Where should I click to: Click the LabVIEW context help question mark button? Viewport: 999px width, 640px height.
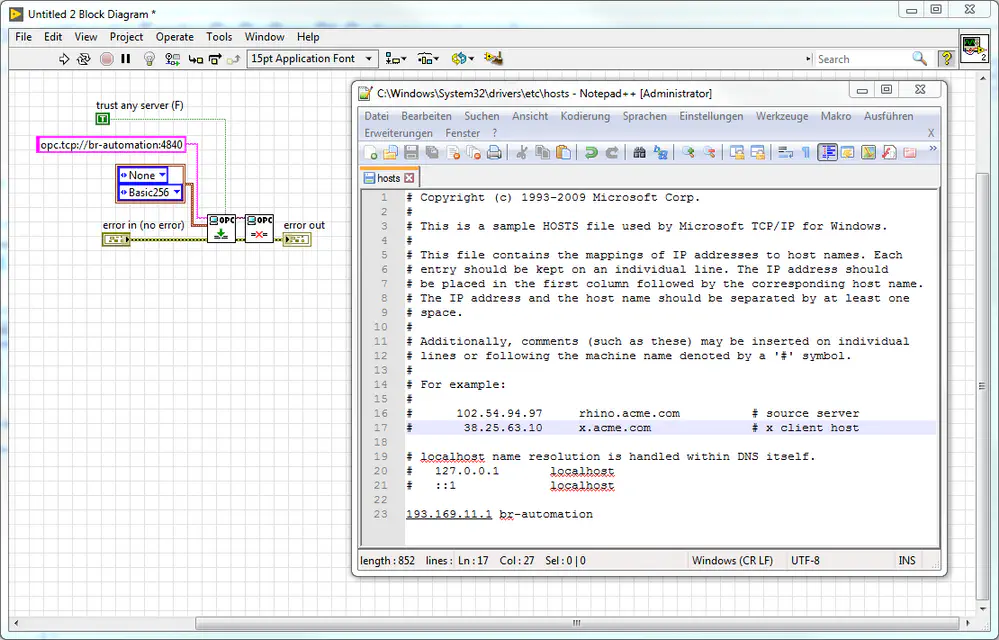(x=945, y=59)
